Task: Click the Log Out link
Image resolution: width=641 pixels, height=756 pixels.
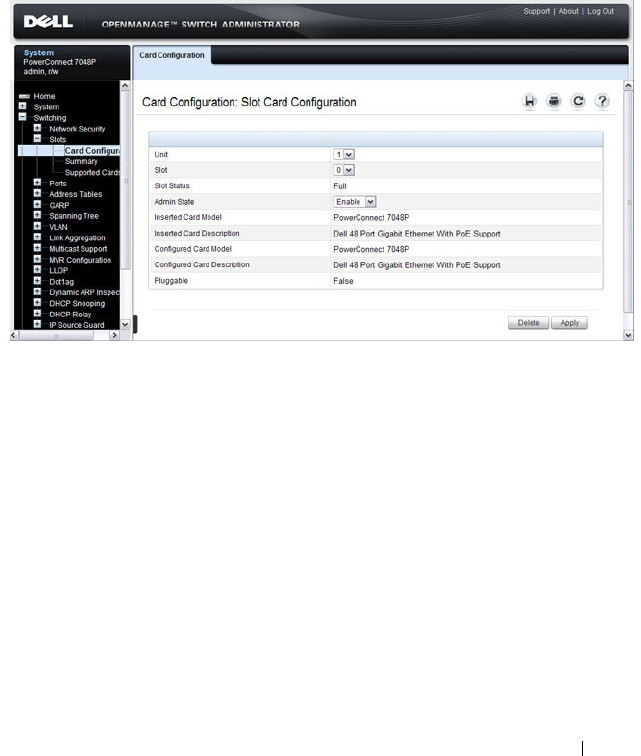Action: click(600, 11)
